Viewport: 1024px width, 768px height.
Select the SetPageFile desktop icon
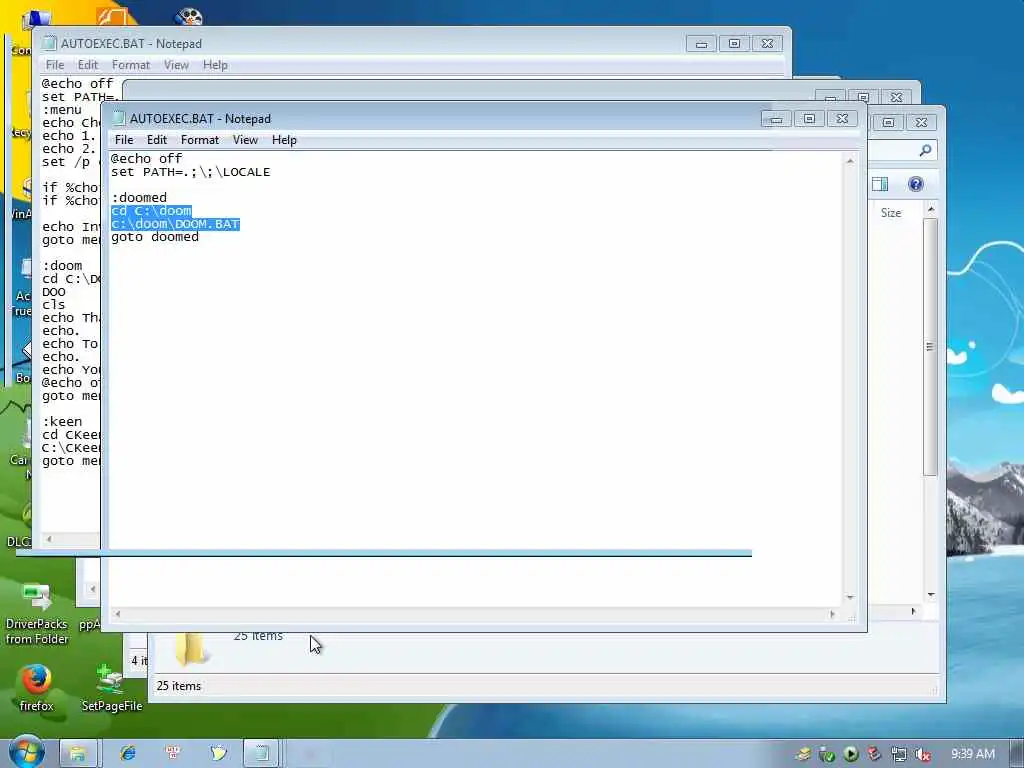click(112, 688)
